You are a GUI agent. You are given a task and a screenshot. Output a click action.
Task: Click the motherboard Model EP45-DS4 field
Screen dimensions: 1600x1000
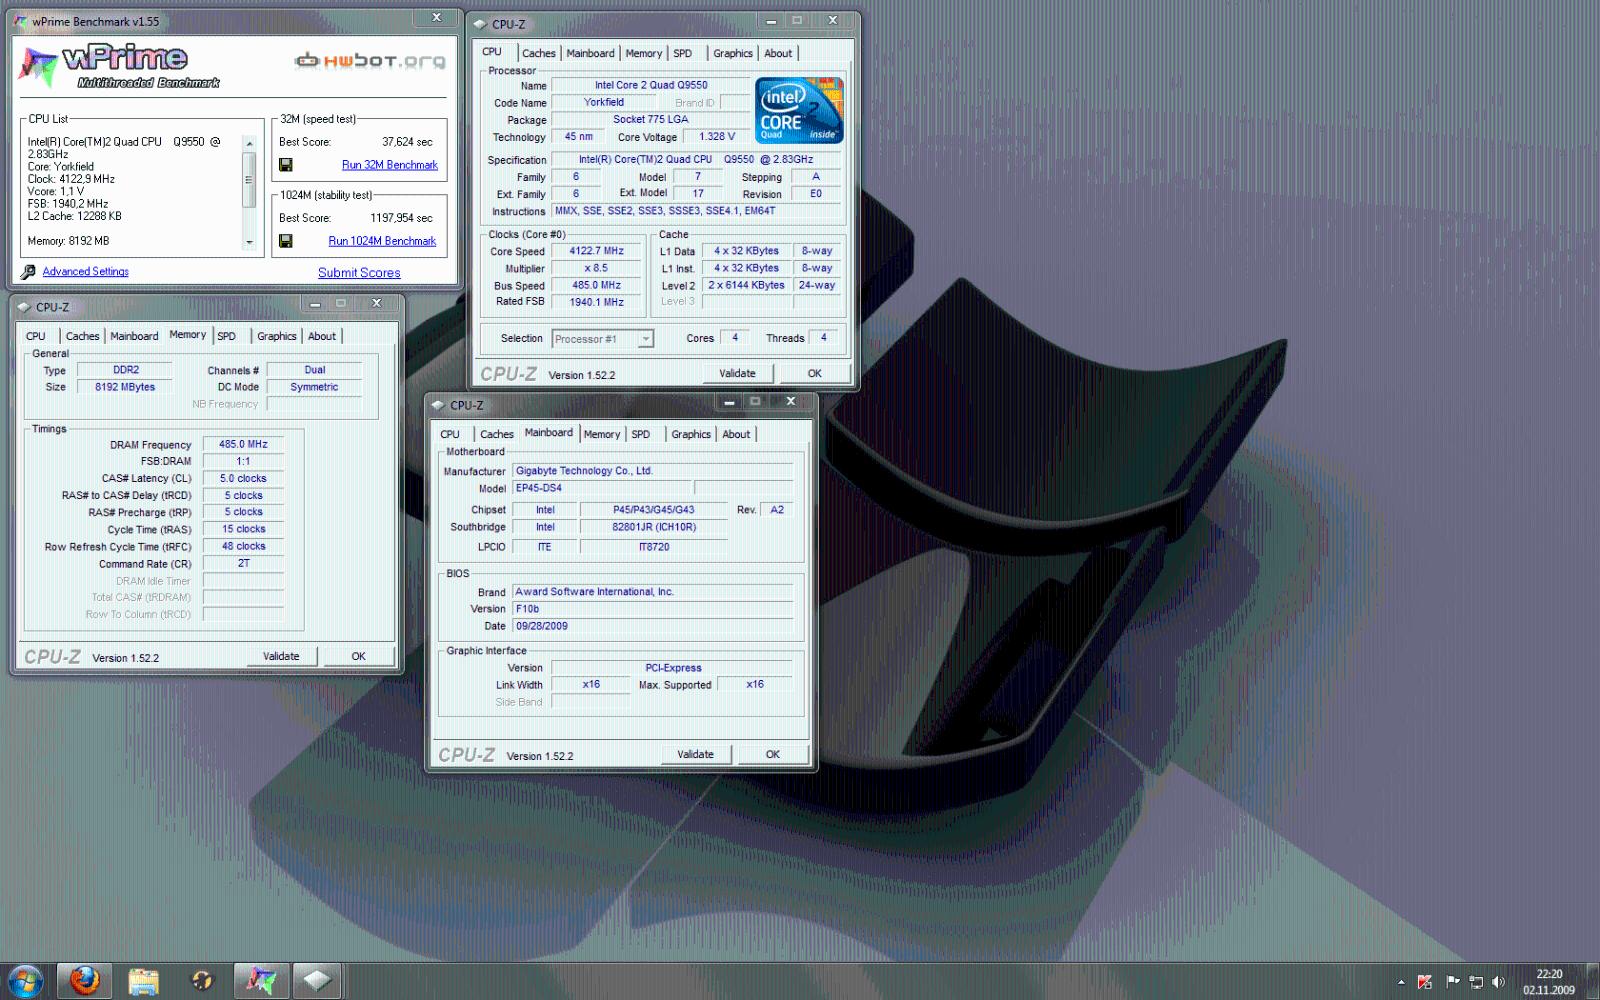(x=601, y=488)
